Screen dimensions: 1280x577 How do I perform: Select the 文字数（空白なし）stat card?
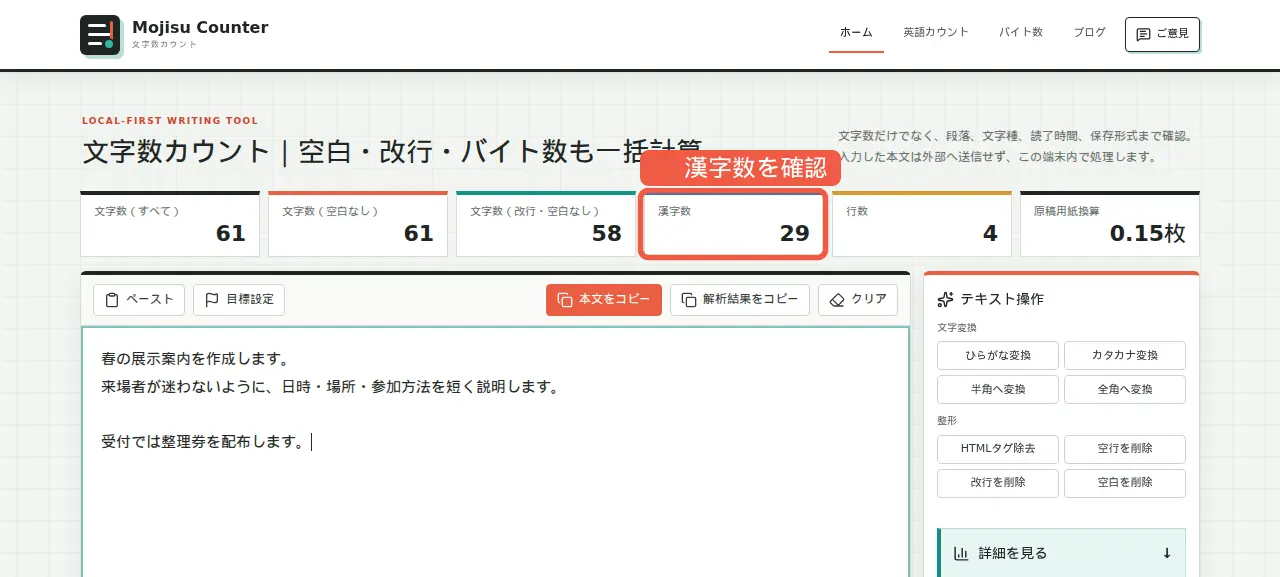[x=358, y=224]
